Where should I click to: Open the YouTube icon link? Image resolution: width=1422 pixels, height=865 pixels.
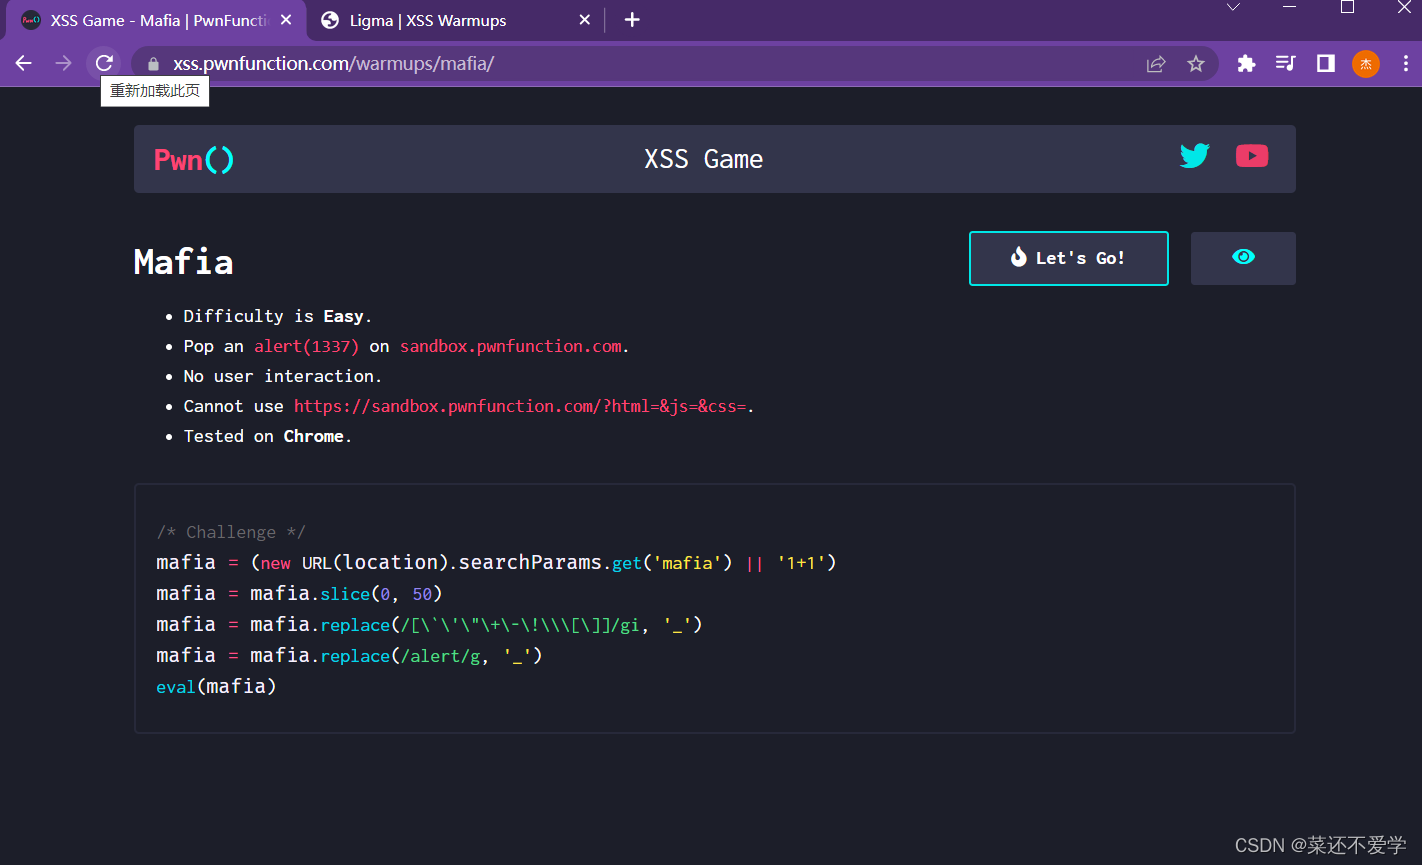[x=1252, y=156]
